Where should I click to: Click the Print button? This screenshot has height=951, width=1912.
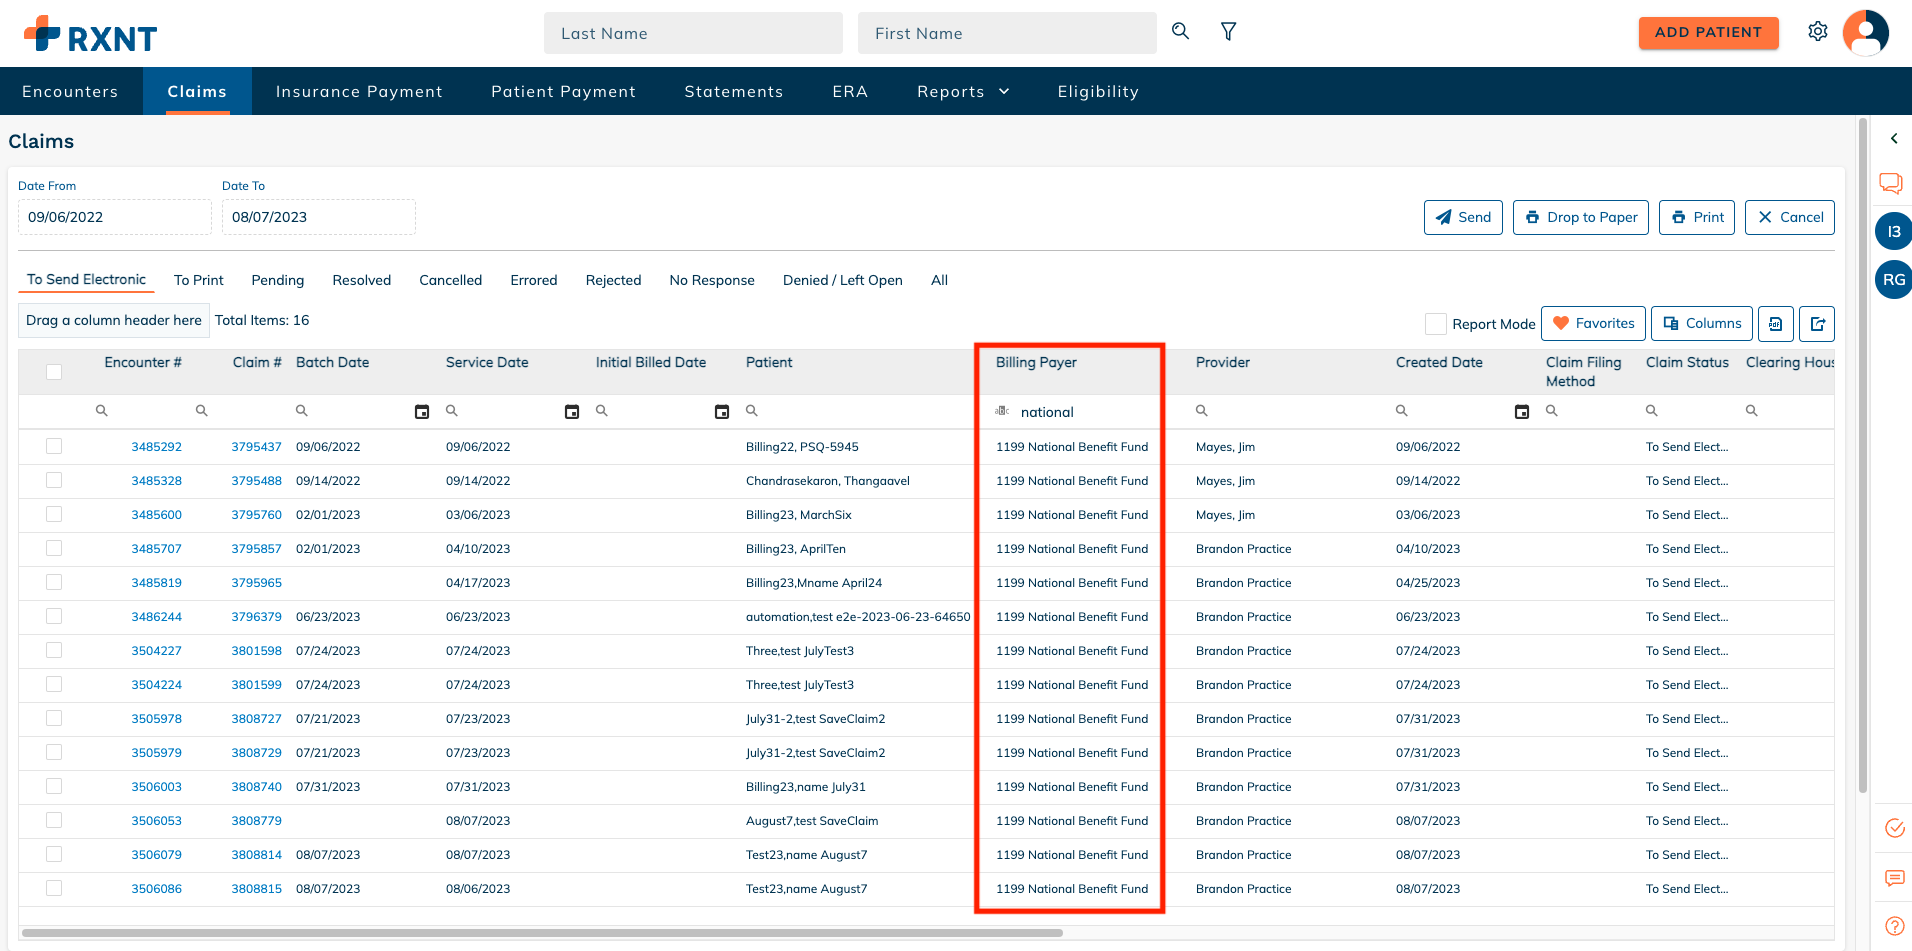point(1697,217)
